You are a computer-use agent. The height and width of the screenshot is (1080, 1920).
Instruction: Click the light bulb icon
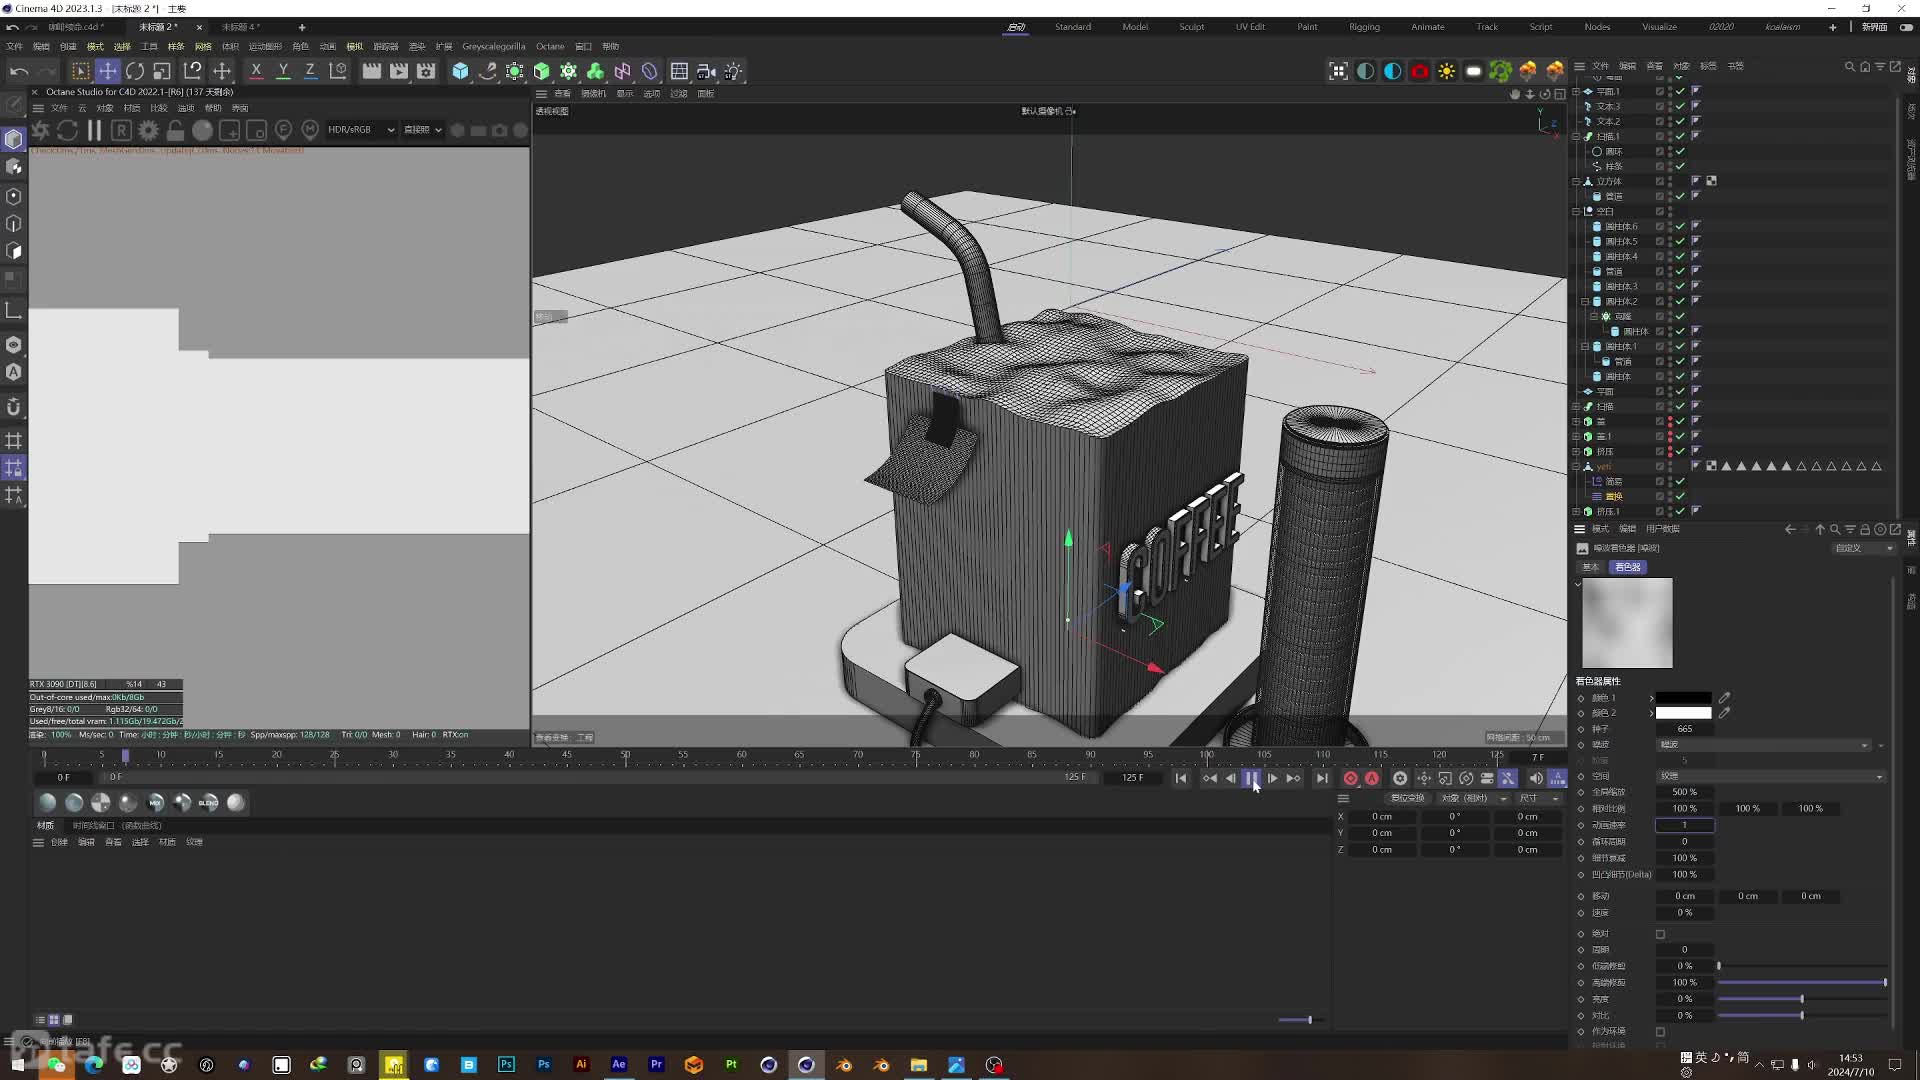734,71
